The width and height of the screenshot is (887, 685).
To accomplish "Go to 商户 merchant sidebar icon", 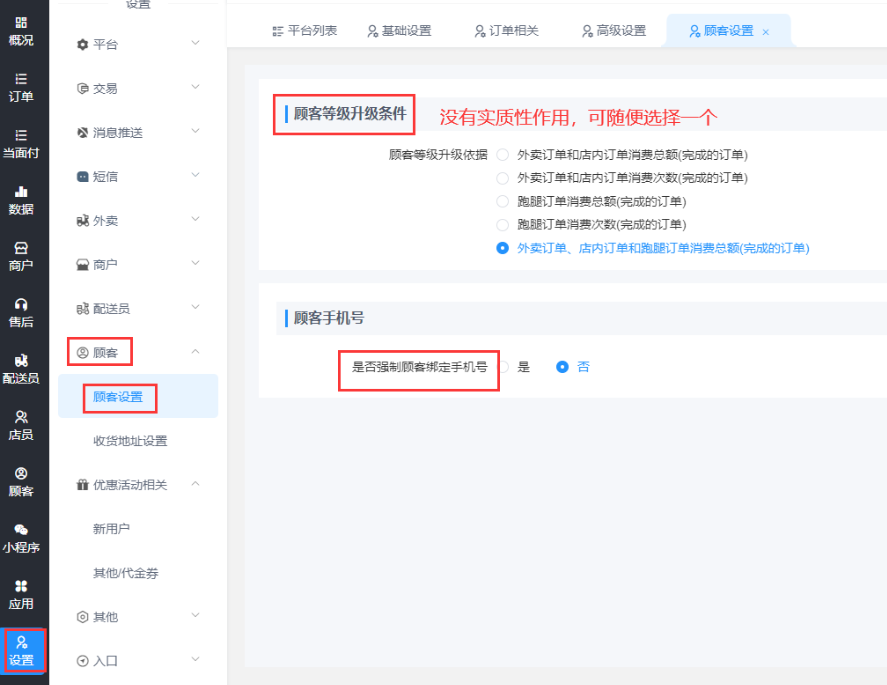I will 21,256.
